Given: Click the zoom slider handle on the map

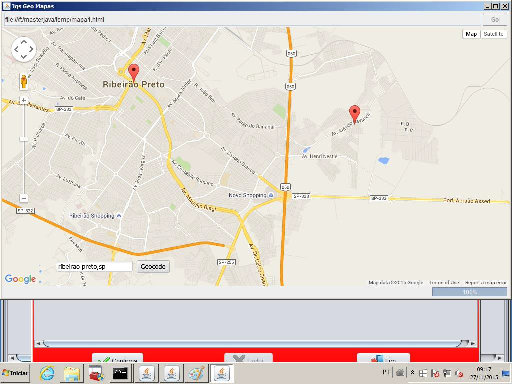Looking at the screenshot, I should click(x=24, y=139).
